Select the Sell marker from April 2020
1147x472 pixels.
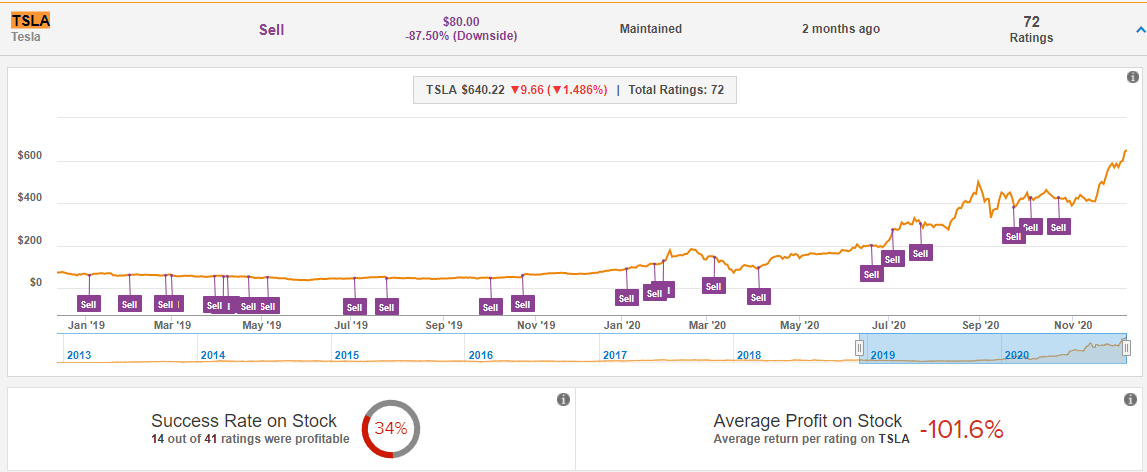coord(759,297)
